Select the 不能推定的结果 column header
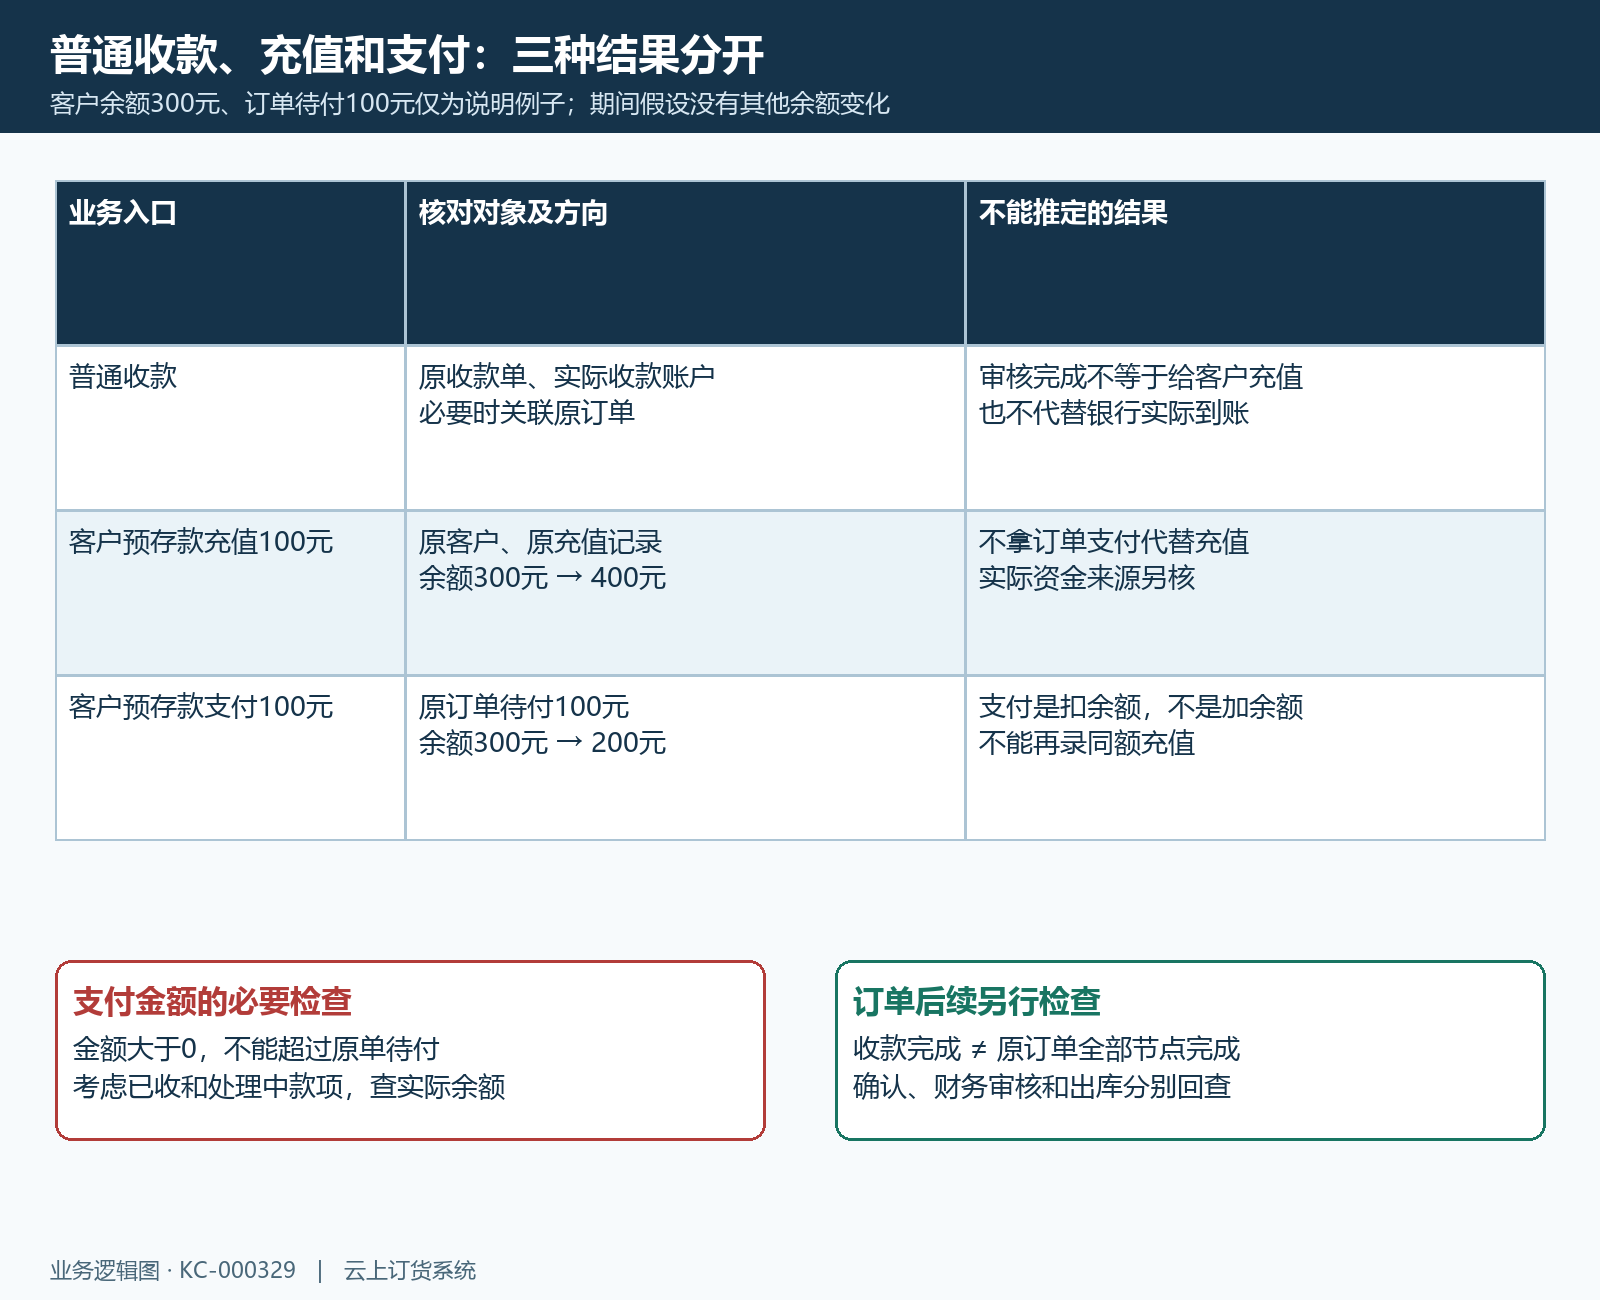1600x1300 pixels. [x=1255, y=263]
